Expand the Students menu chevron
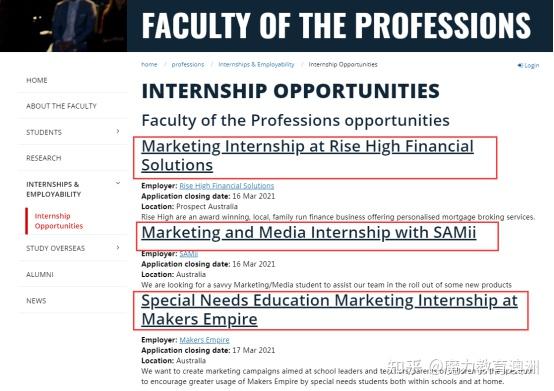Image resolution: width=554 pixels, height=391 pixels. pyautogui.click(x=118, y=132)
